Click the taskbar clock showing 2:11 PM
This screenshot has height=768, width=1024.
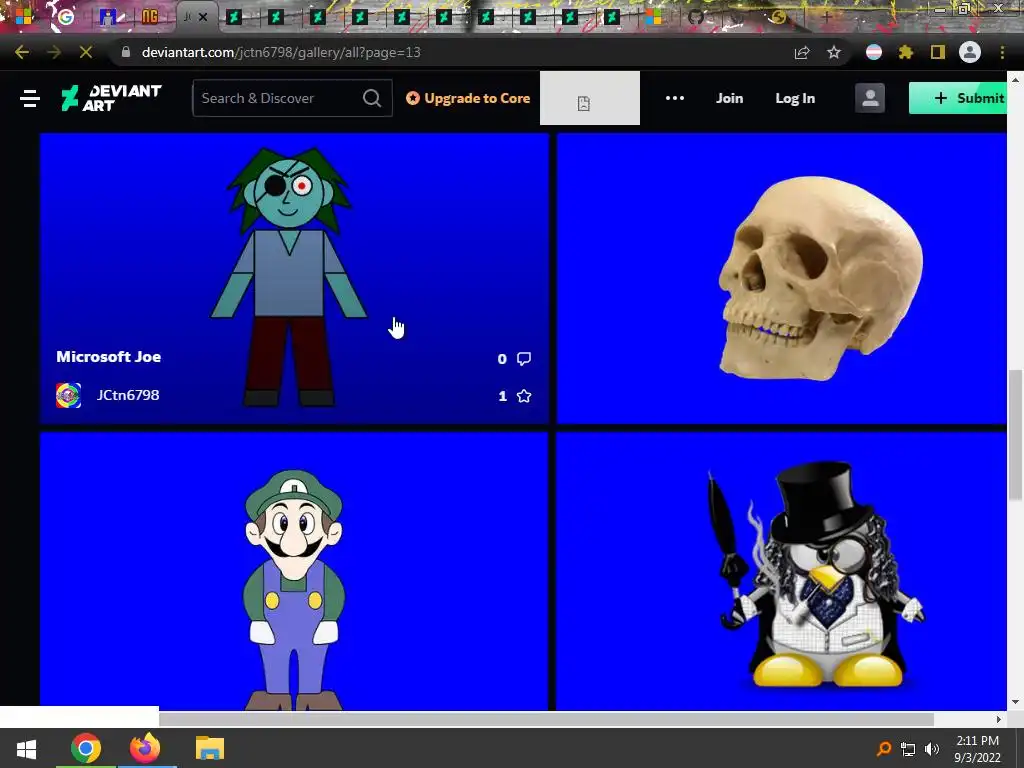click(x=978, y=749)
